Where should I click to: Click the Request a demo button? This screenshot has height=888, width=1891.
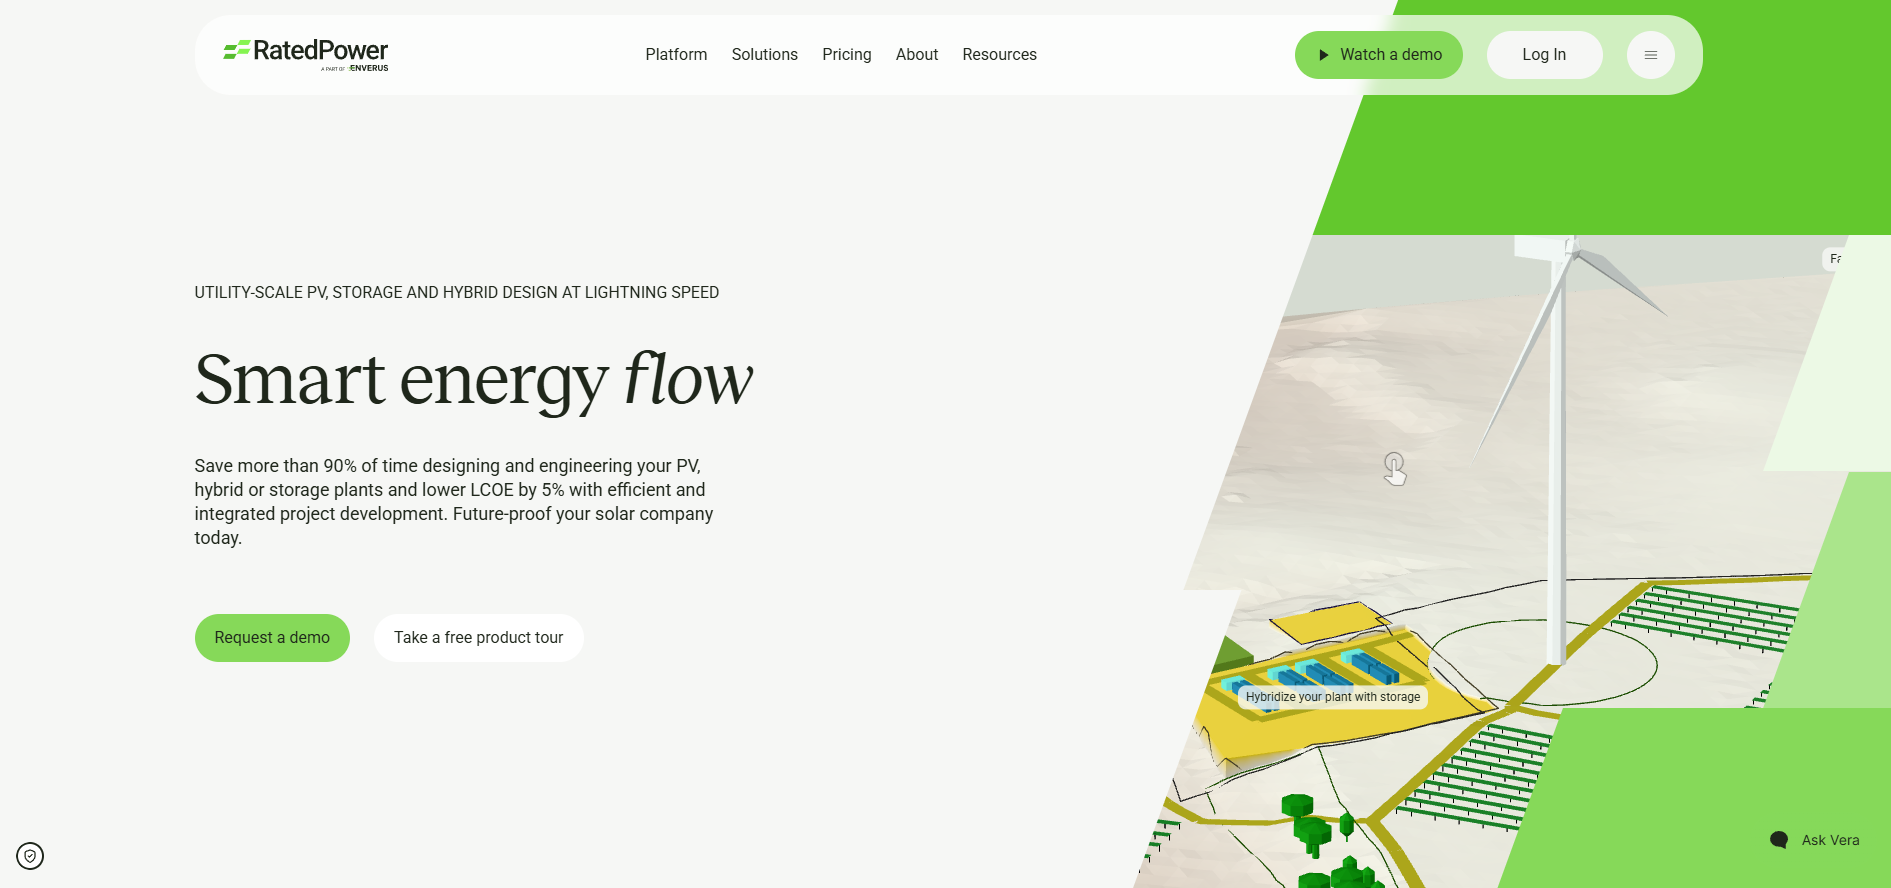click(x=272, y=638)
